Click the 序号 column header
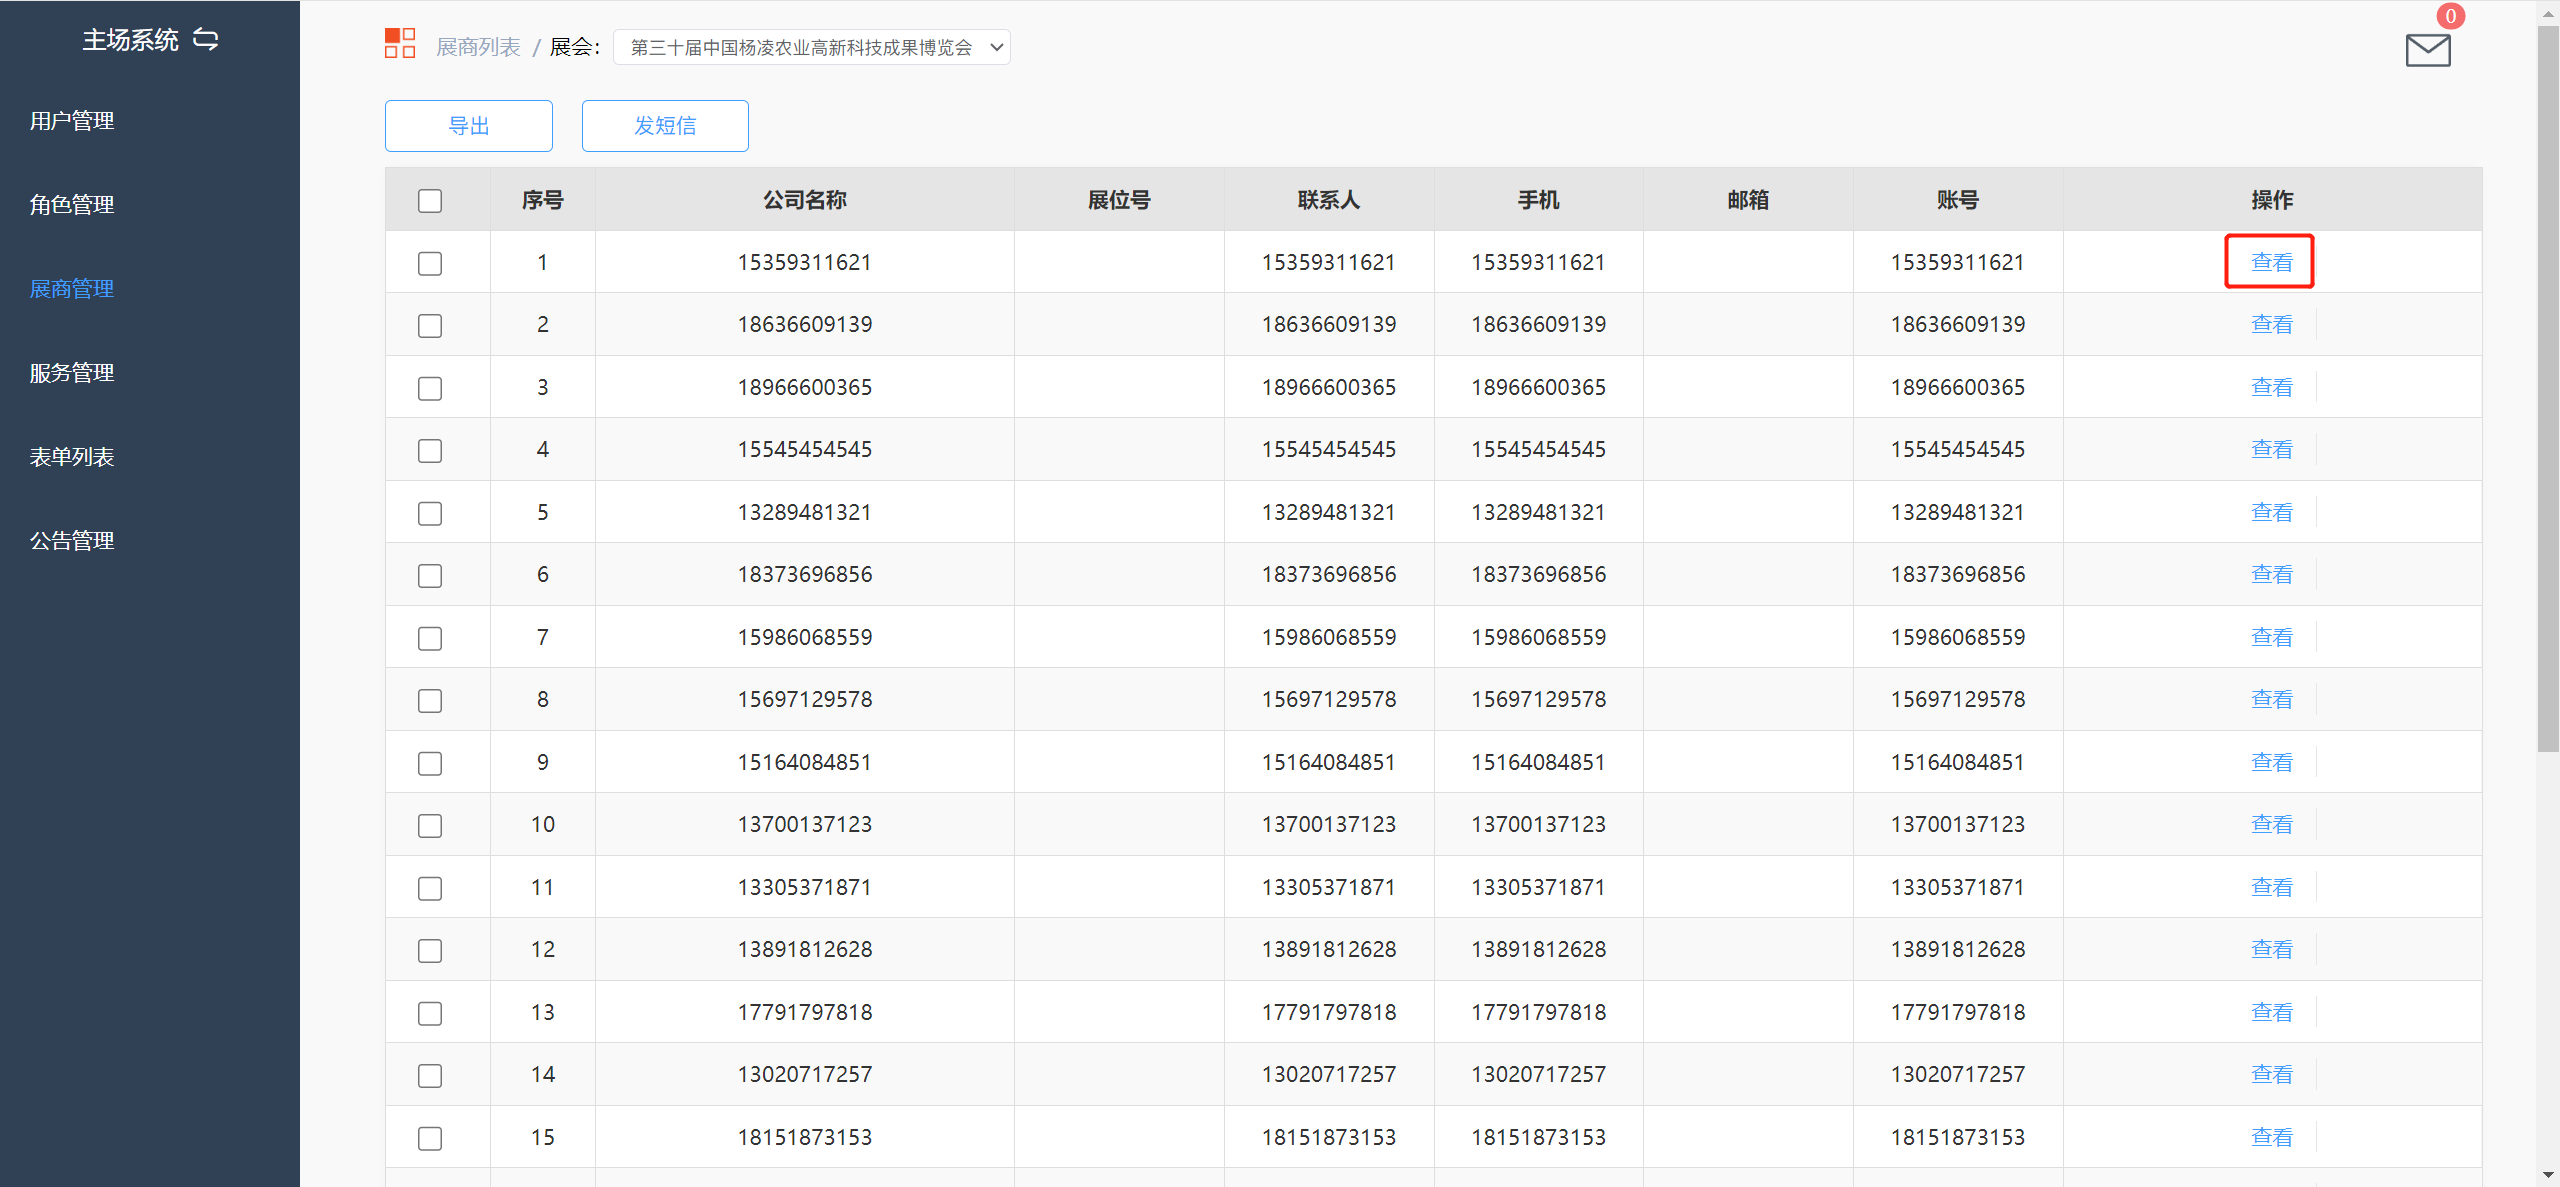This screenshot has height=1187, width=2560. pos(542,200)
